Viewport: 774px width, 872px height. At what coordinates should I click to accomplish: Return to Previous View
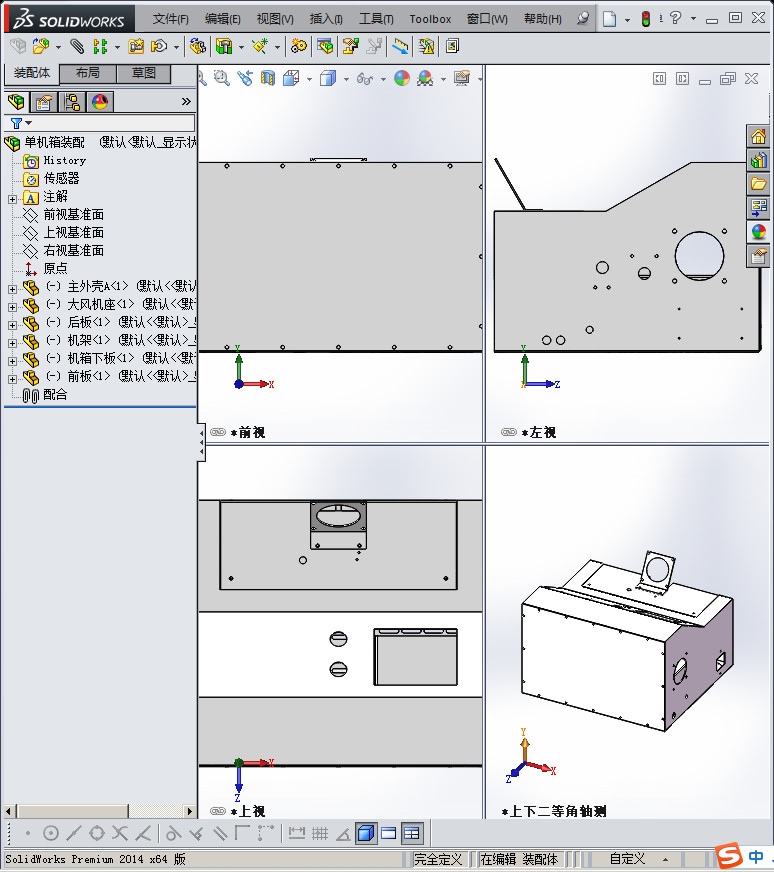245,78
